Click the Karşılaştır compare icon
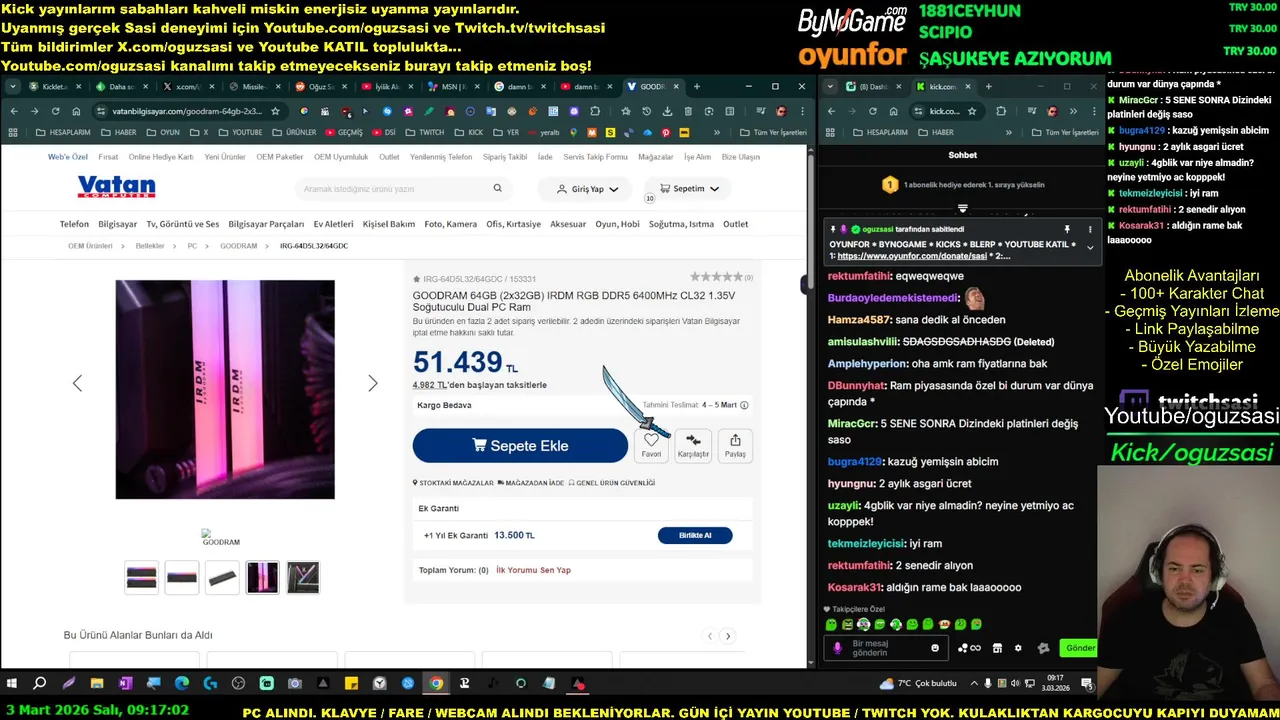 click(693, 445)
